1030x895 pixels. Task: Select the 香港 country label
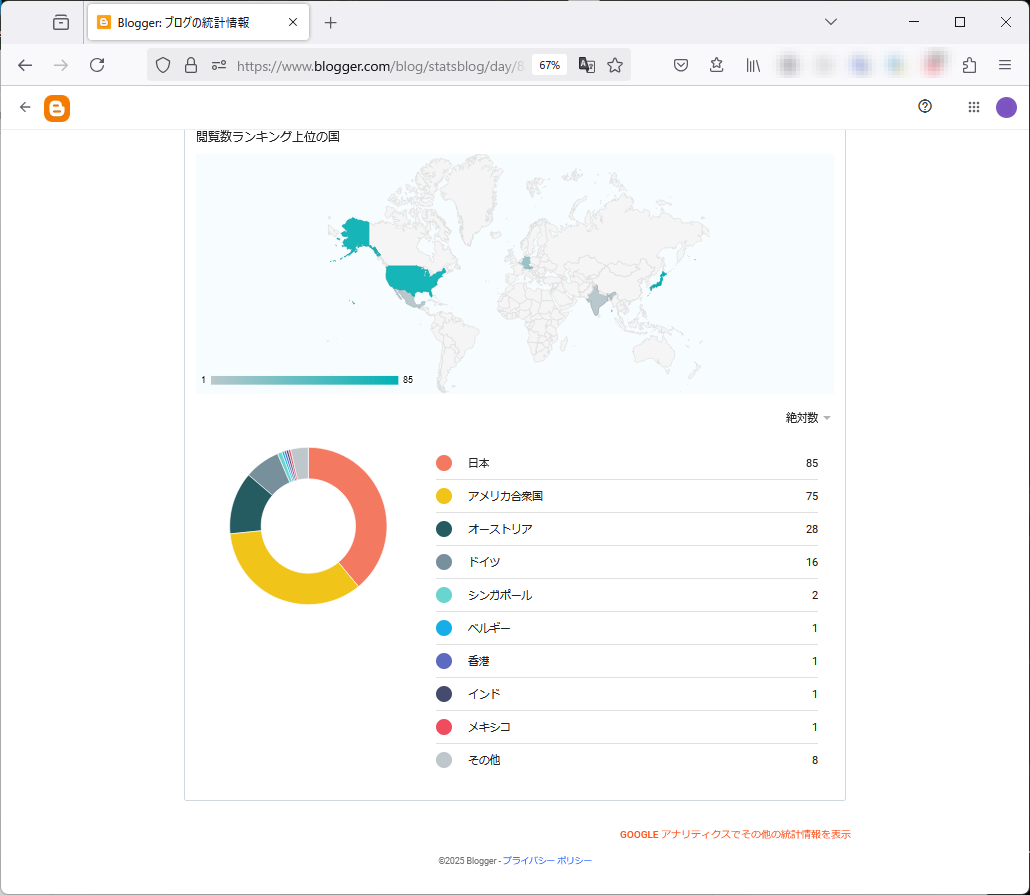478,661
